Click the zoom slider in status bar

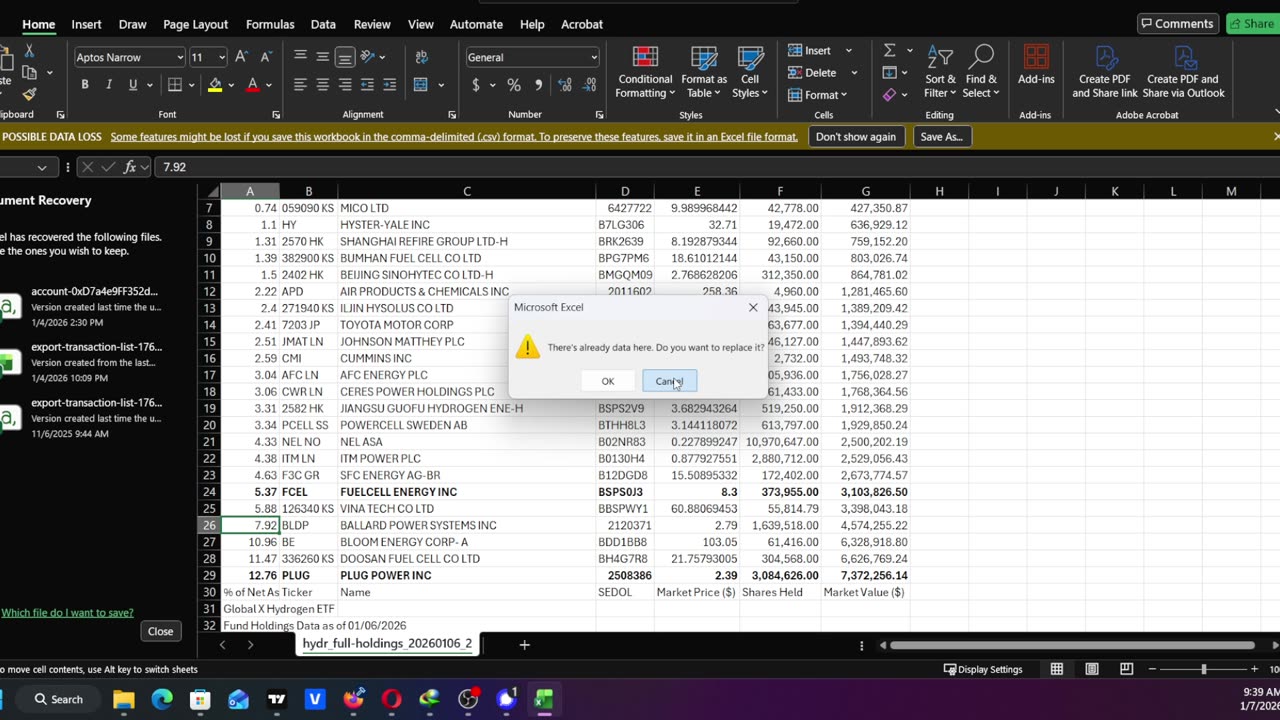point(1203,669)
